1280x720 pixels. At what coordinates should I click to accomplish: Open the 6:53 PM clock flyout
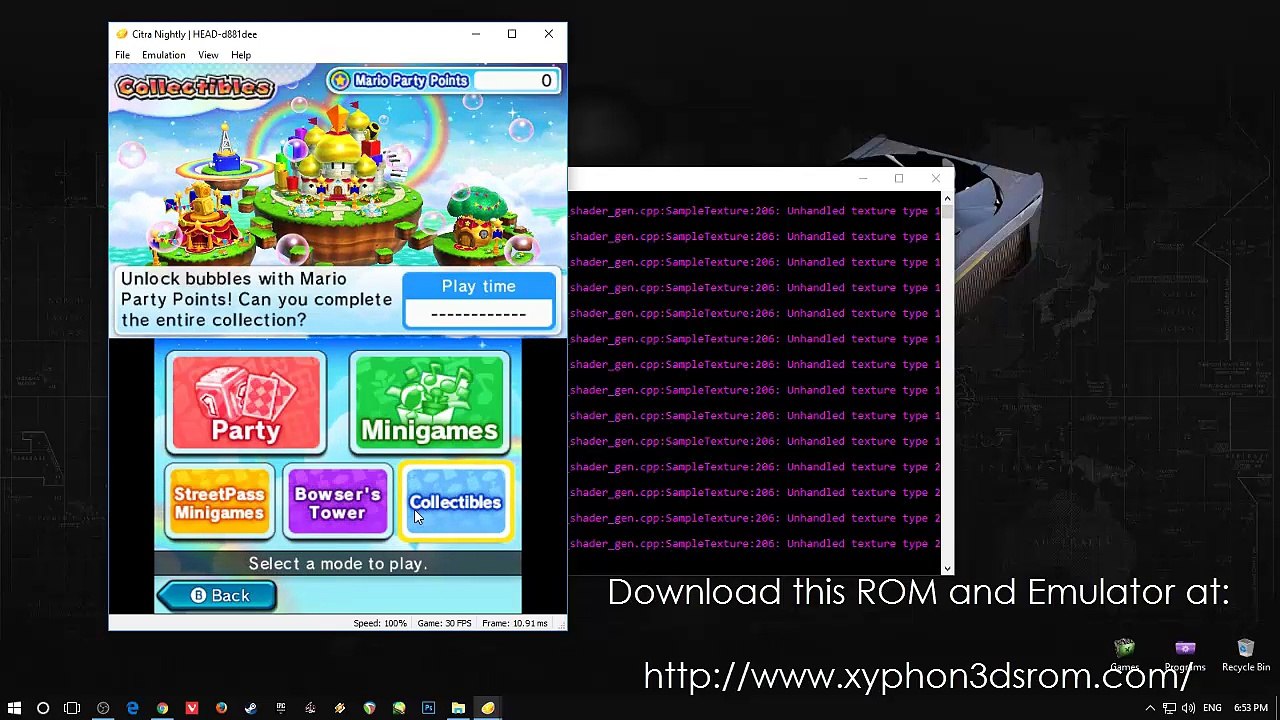pos(1250,708)
